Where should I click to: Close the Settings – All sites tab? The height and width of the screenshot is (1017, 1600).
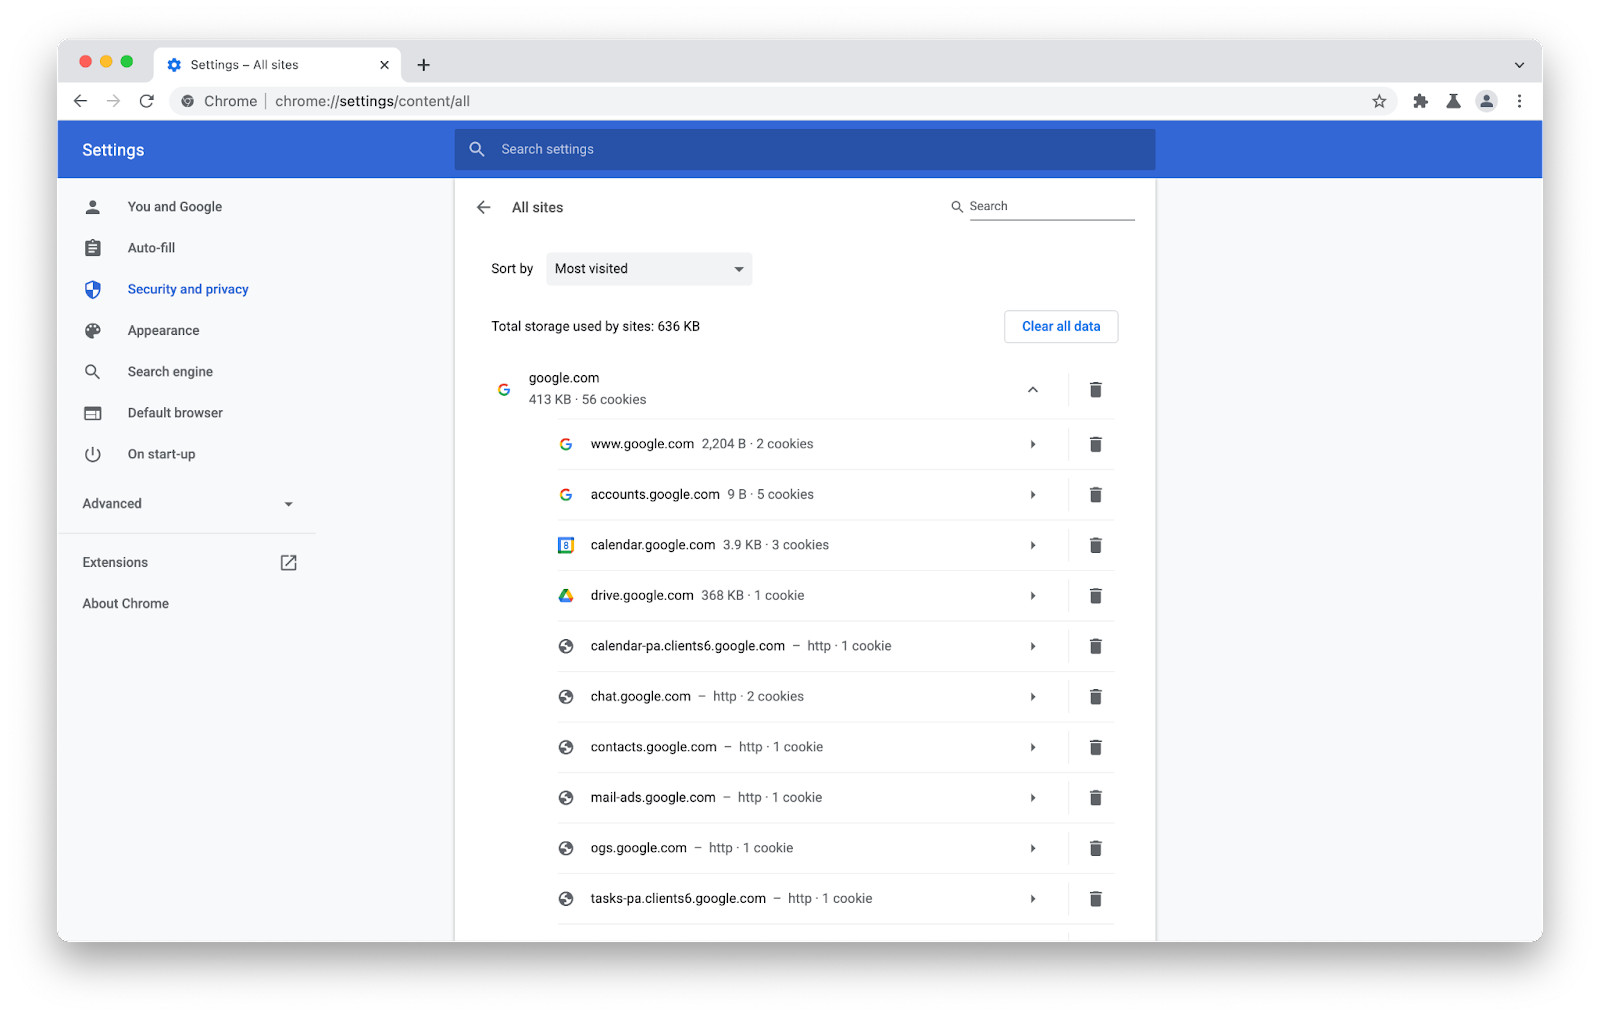[x=384, y=65]
